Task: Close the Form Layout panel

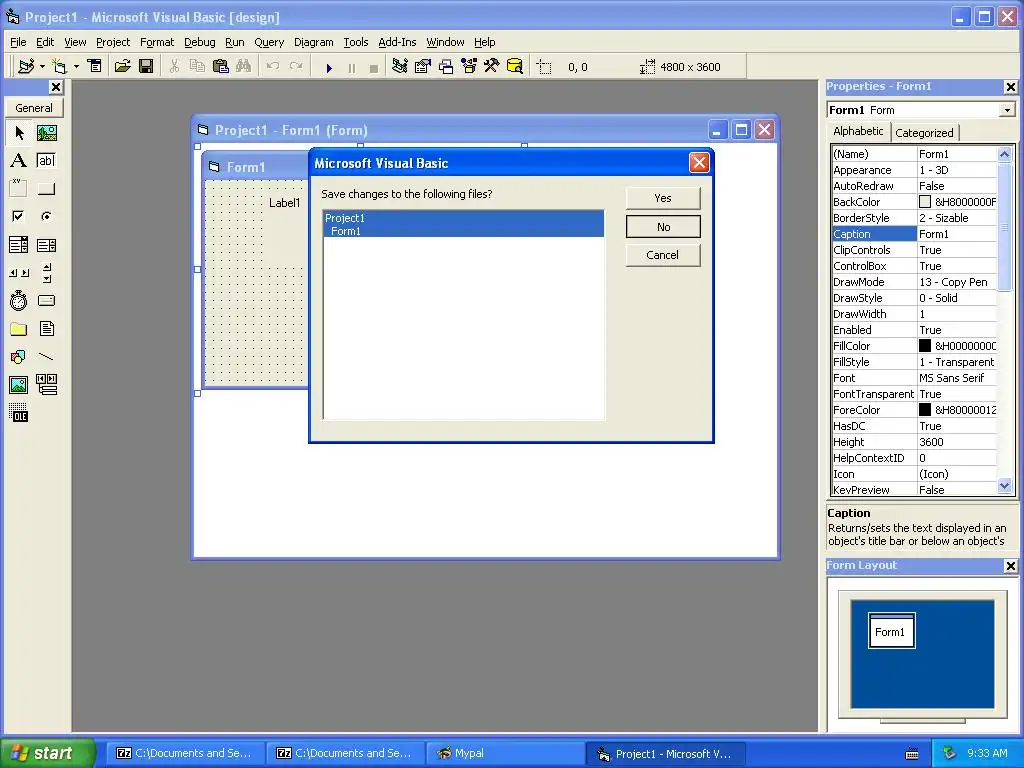Action: point(1010,566)
